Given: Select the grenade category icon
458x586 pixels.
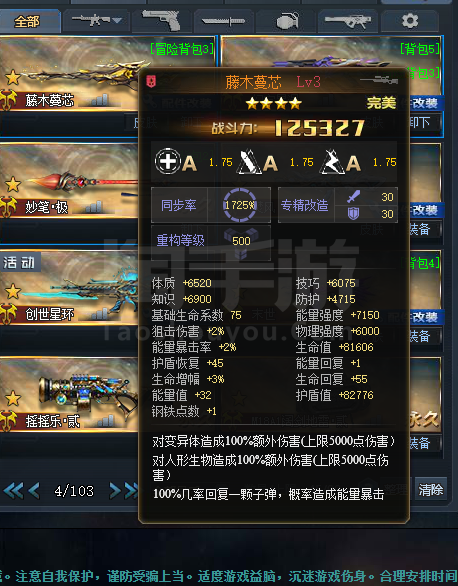Looking at the screenshot, I should 286,21.
